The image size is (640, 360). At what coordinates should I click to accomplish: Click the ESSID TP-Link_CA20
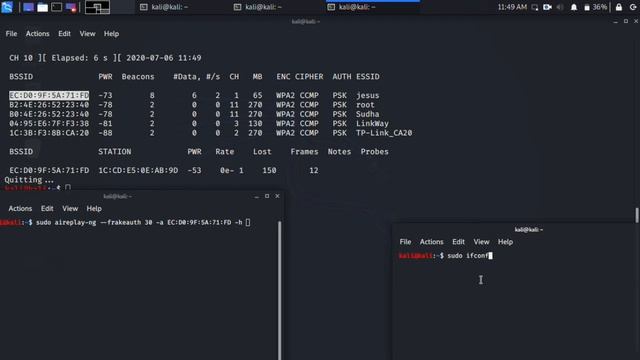[x=384, y=133]
